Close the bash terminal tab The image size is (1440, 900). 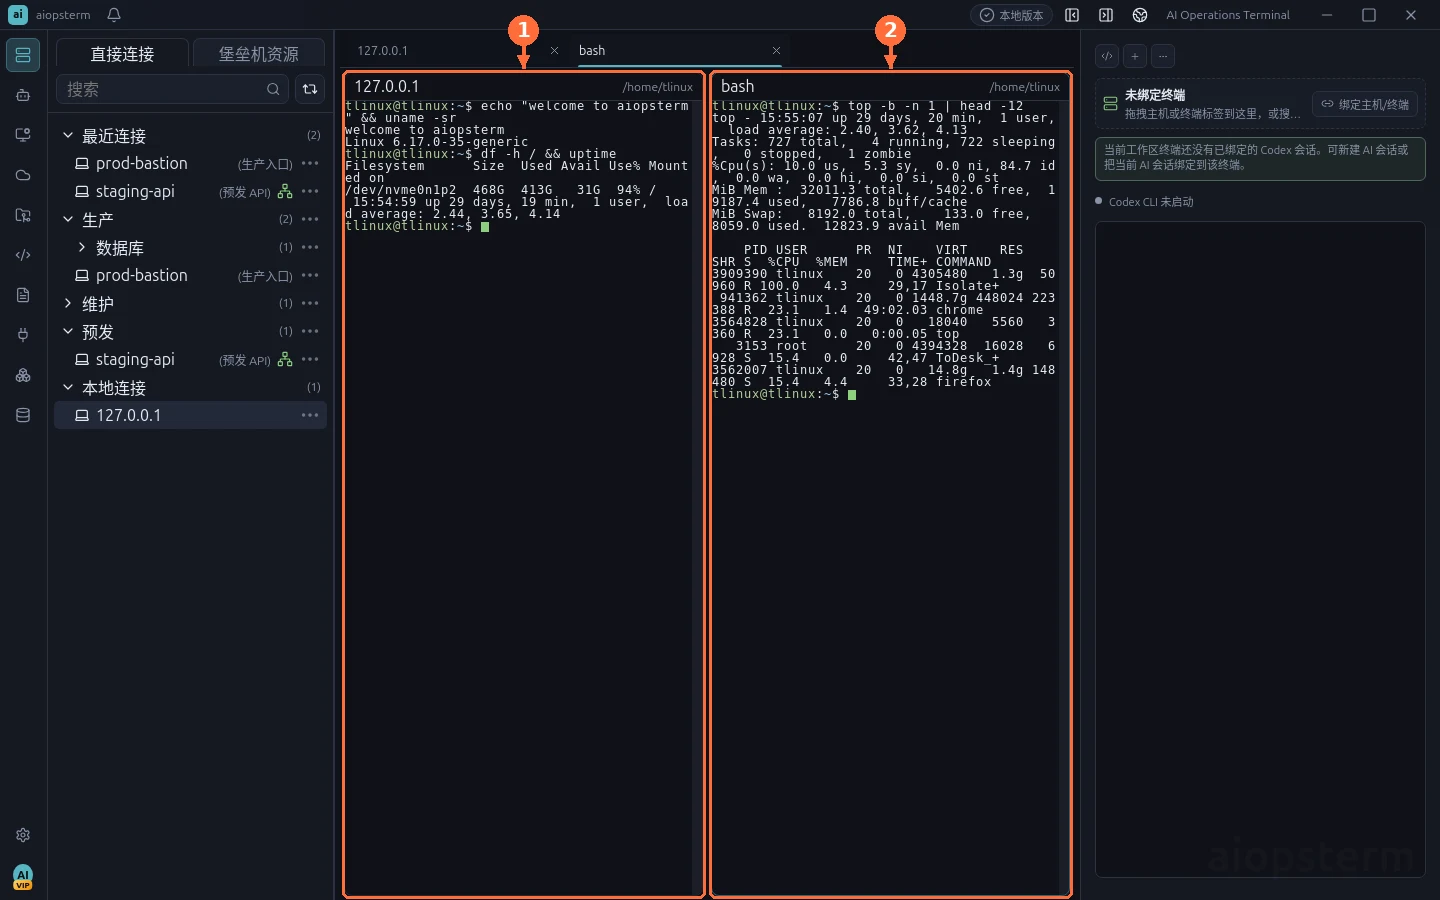tap(776, 50)
